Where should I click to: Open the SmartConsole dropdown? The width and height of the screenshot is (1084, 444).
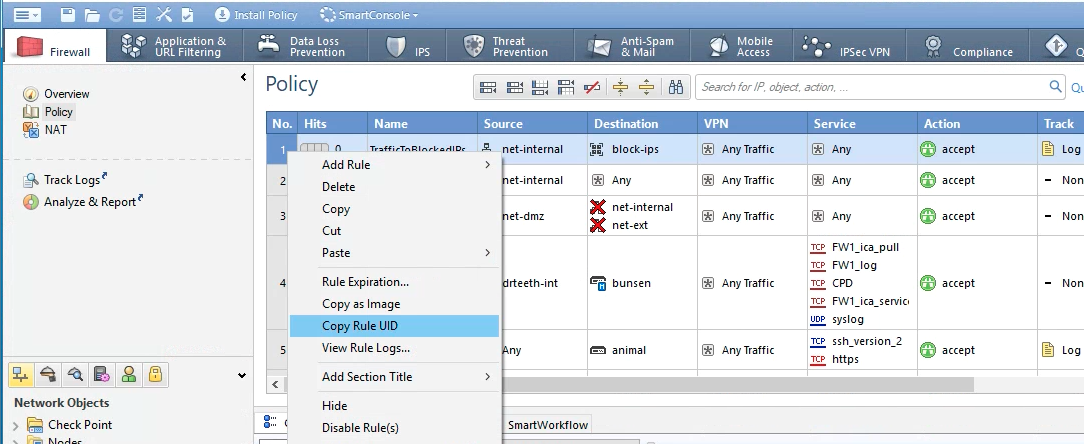[369, 15]
